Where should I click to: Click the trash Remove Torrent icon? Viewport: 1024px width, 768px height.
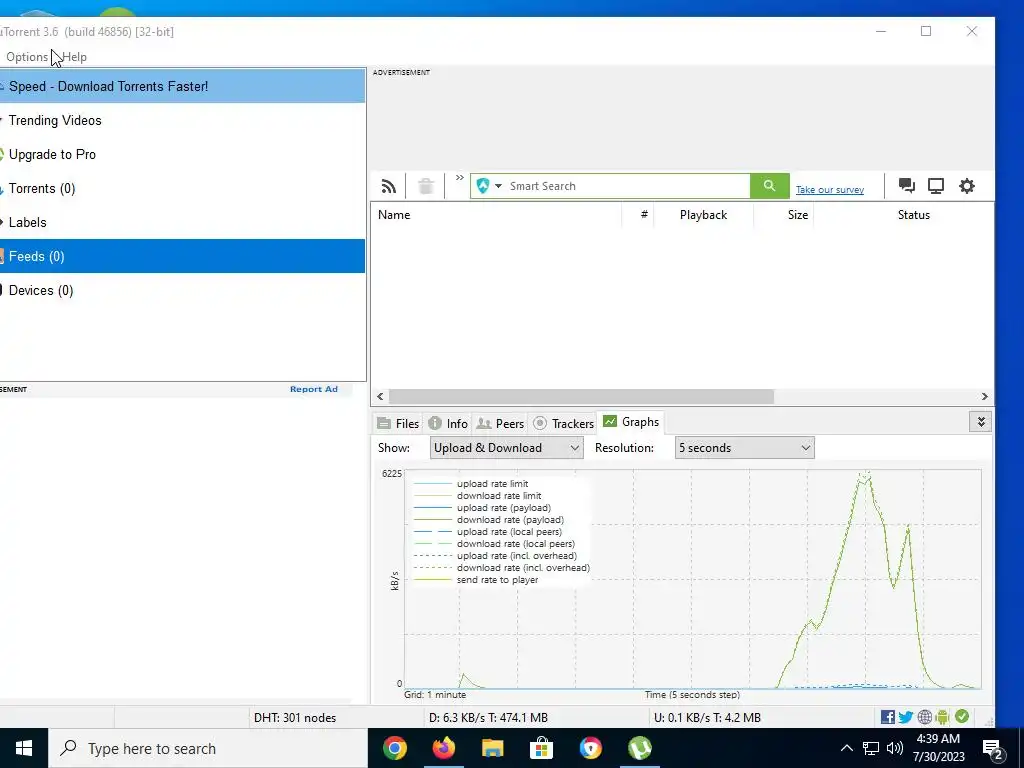pyautogui.click(x=426, y=186)
